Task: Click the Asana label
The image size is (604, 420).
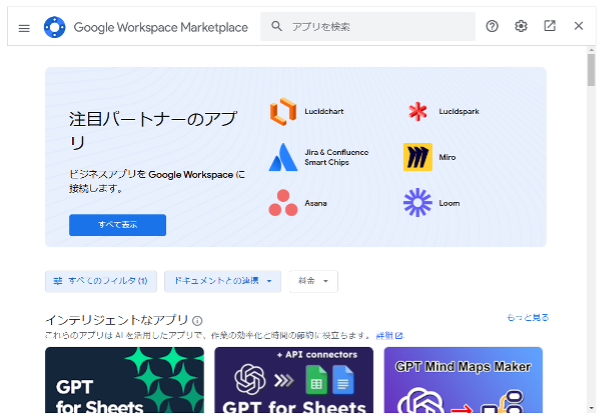Action: [x=315, y=203]
